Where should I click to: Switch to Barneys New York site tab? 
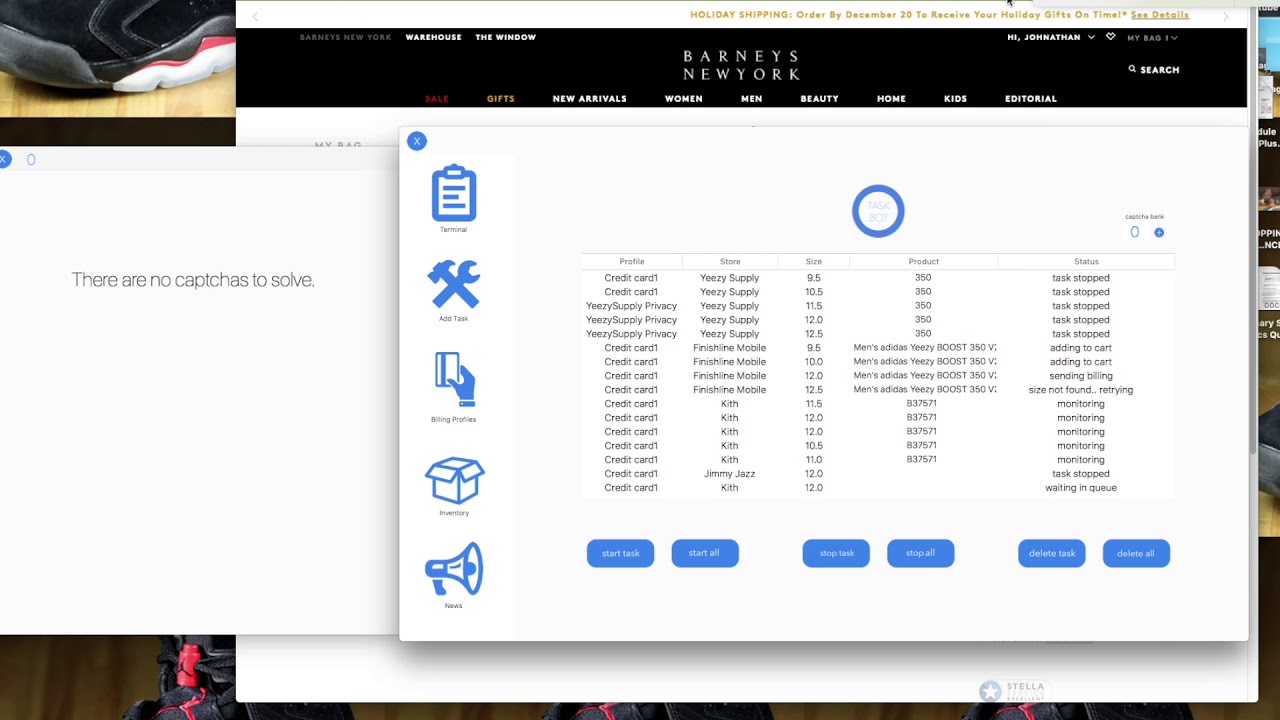pyautogui.click(x=345, y=37)
